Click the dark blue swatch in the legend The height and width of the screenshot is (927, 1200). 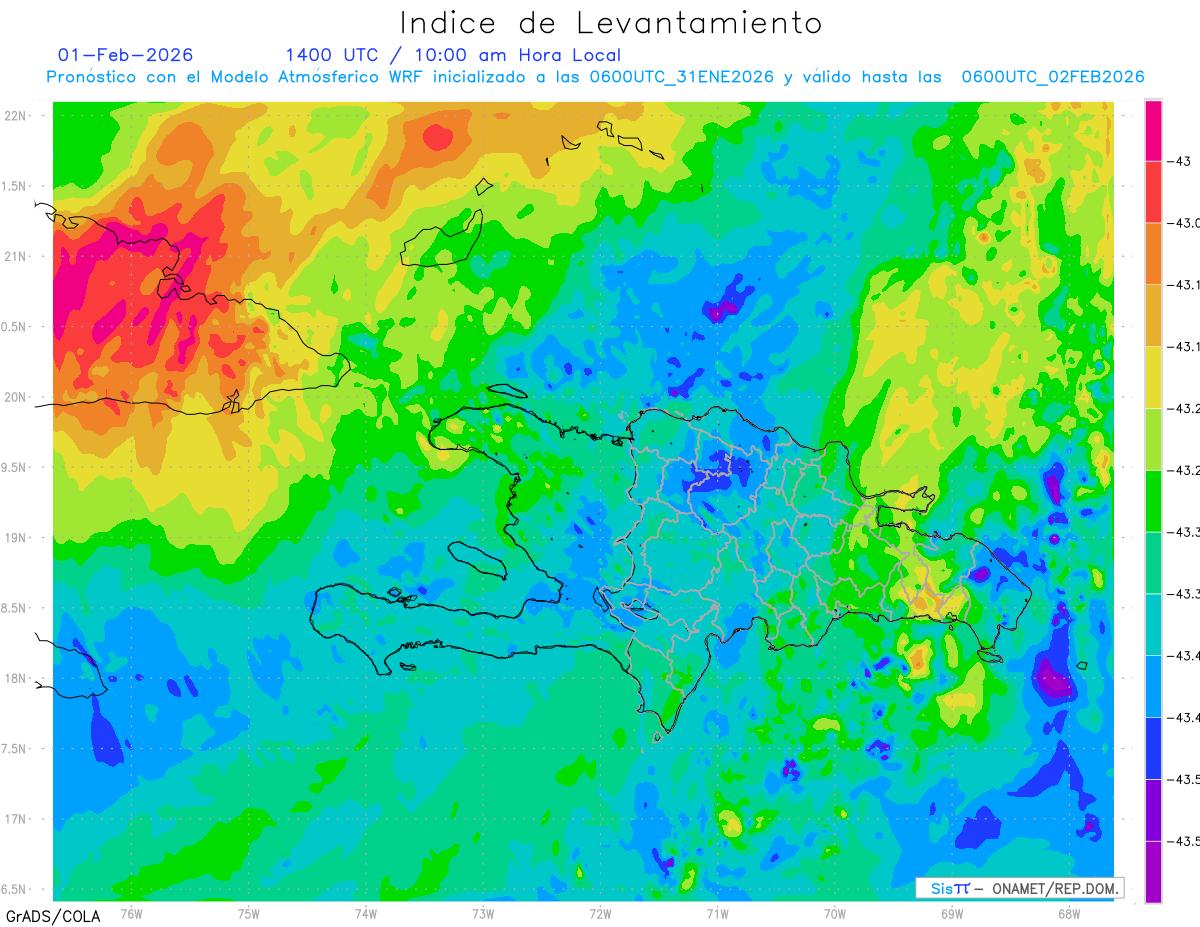click(1153, 748)
